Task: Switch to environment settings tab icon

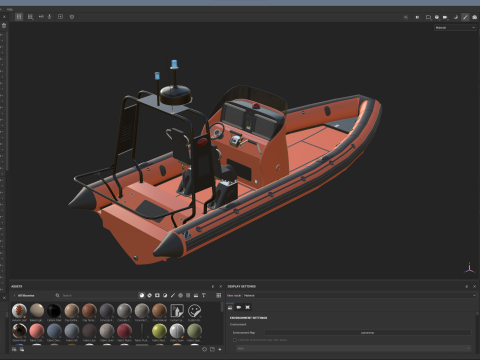Action: [x=230, y=307]
